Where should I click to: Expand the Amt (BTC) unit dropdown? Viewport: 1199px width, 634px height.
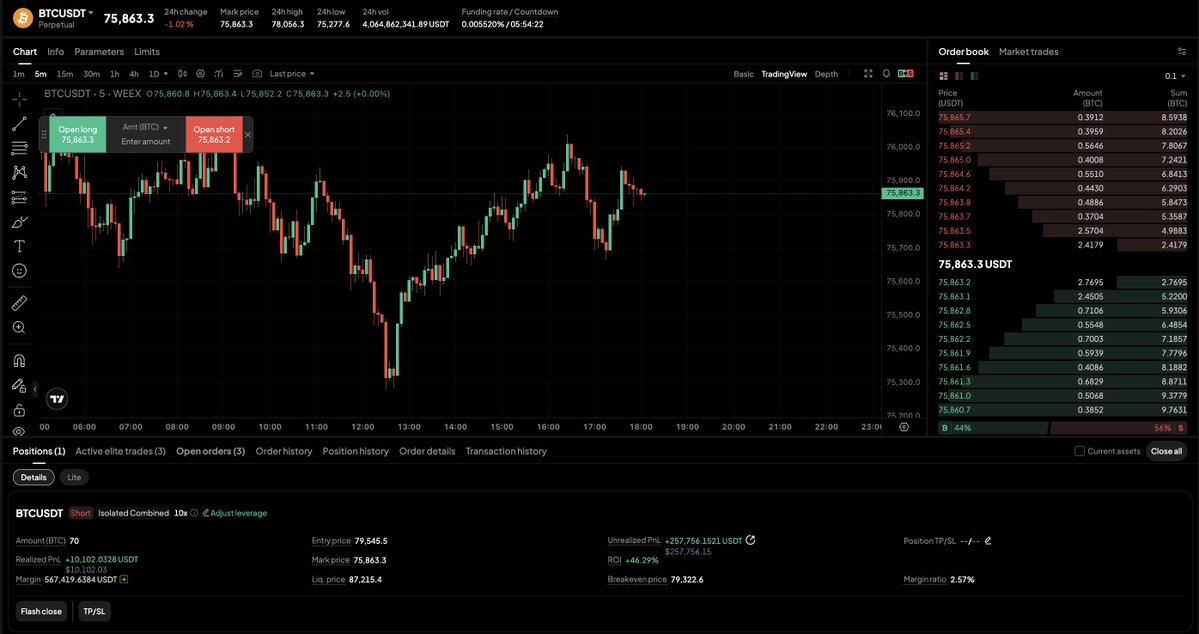click(x=145, y=127)
